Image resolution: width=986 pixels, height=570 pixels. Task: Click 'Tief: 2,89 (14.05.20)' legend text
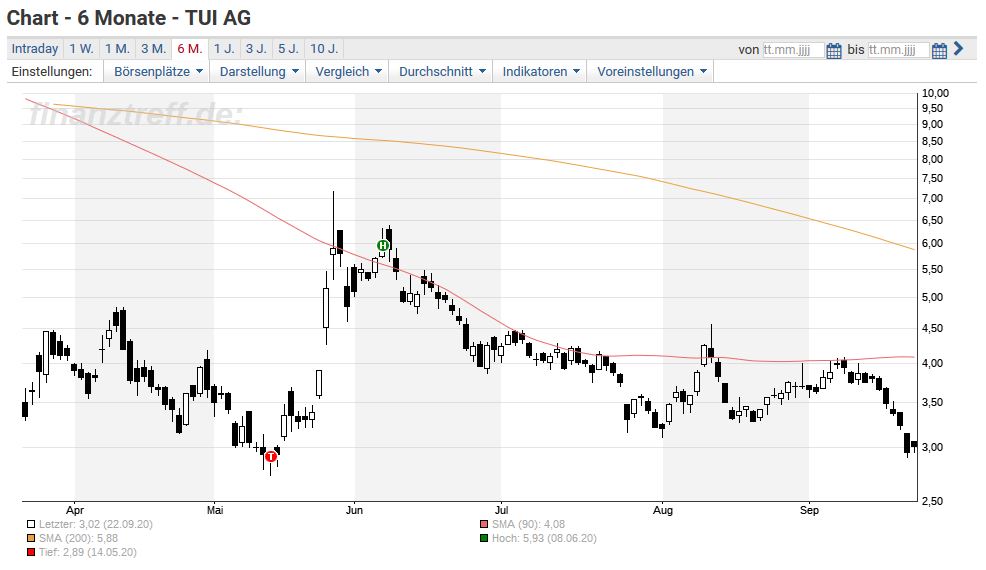coord(87,552)
